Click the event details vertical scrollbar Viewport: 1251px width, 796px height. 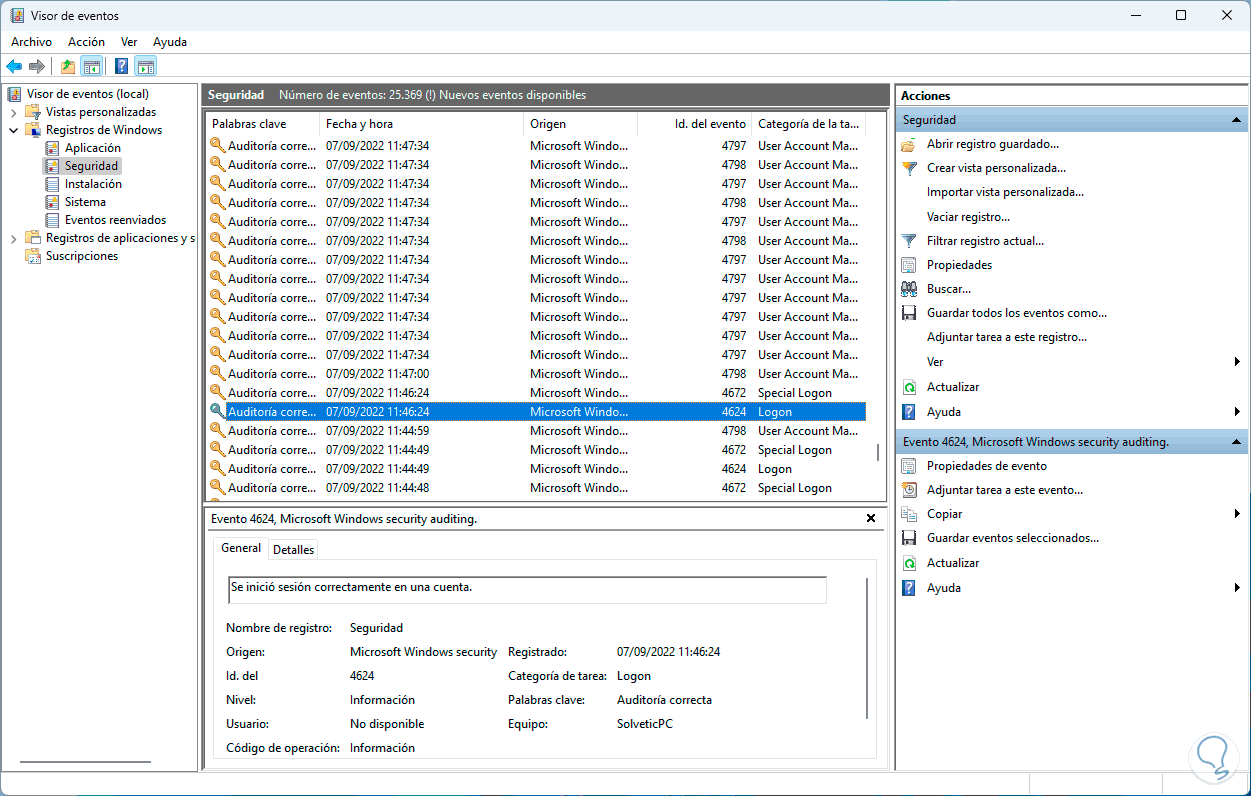[869, 649]
